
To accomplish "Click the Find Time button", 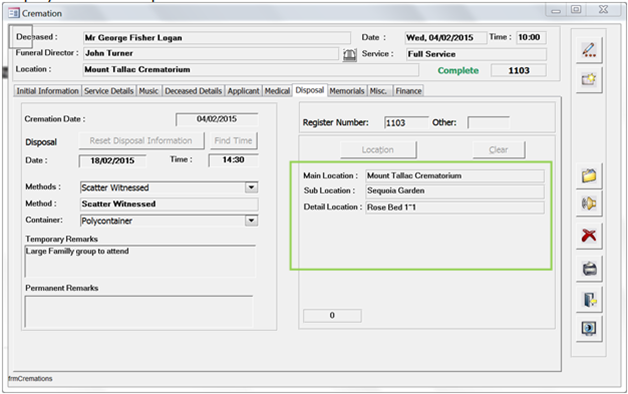I will tap(233, 141).
